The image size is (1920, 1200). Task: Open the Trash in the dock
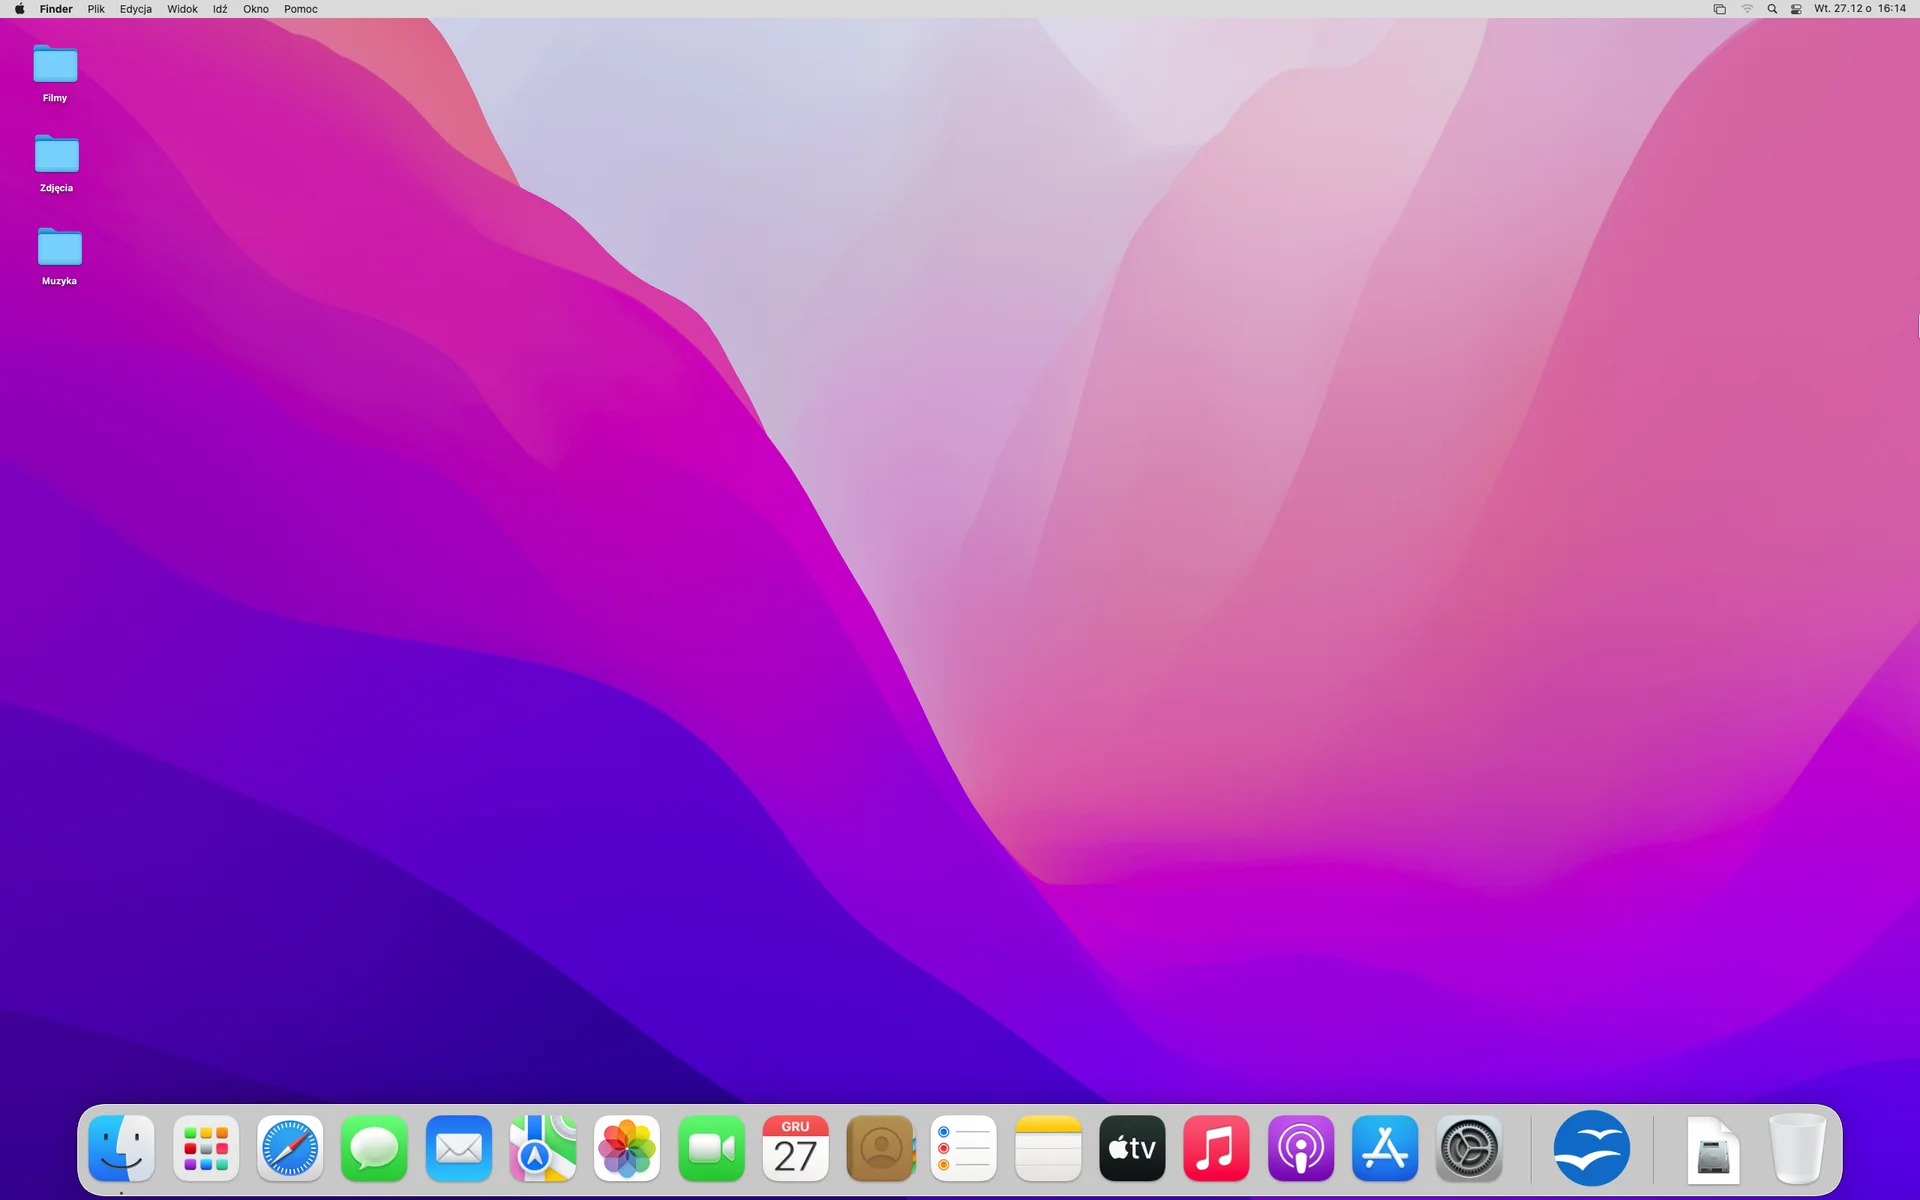pyautogui.click(x=1797, y=1148)
